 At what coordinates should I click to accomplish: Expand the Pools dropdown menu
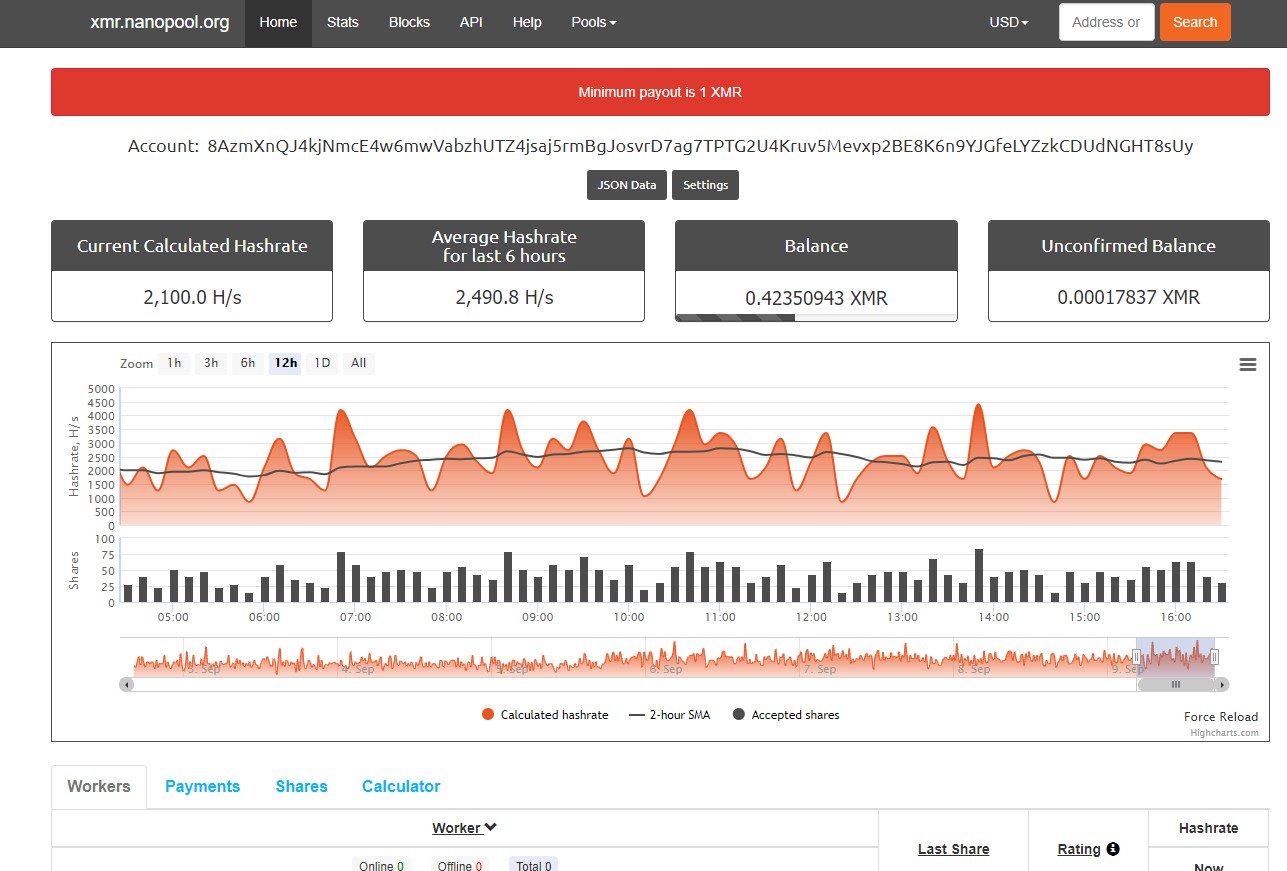(x=593, y=22)
